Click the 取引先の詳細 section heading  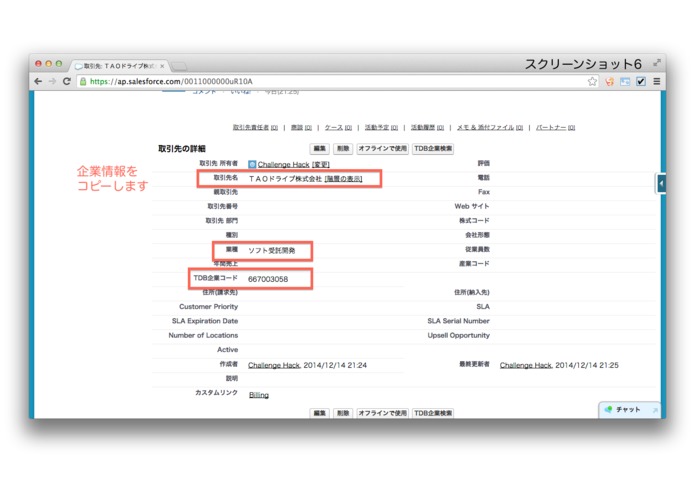[x=182, y=148]
